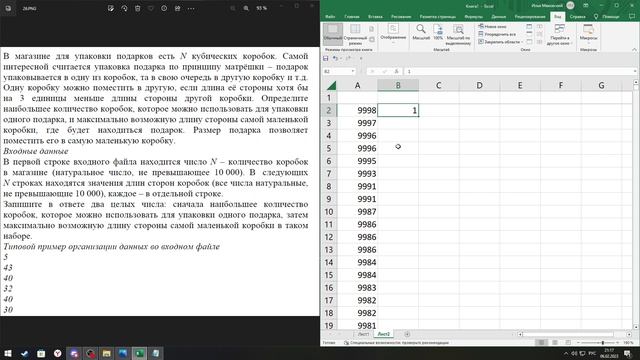This screenshot has height=360, width=640.
Task: Open the Windows Start menu
Action: pyautogui.click(x=8, y=353)
